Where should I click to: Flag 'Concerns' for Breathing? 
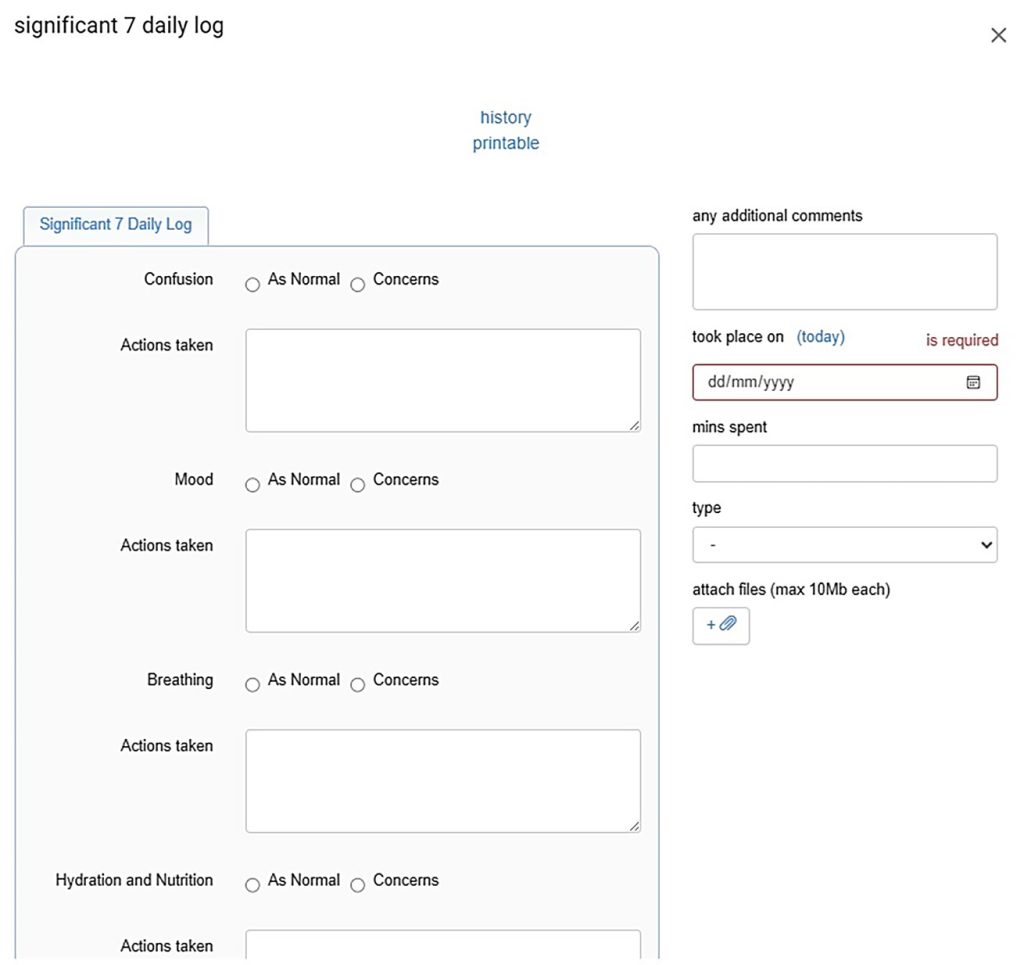pyautogui.click(x=357, y=685)
